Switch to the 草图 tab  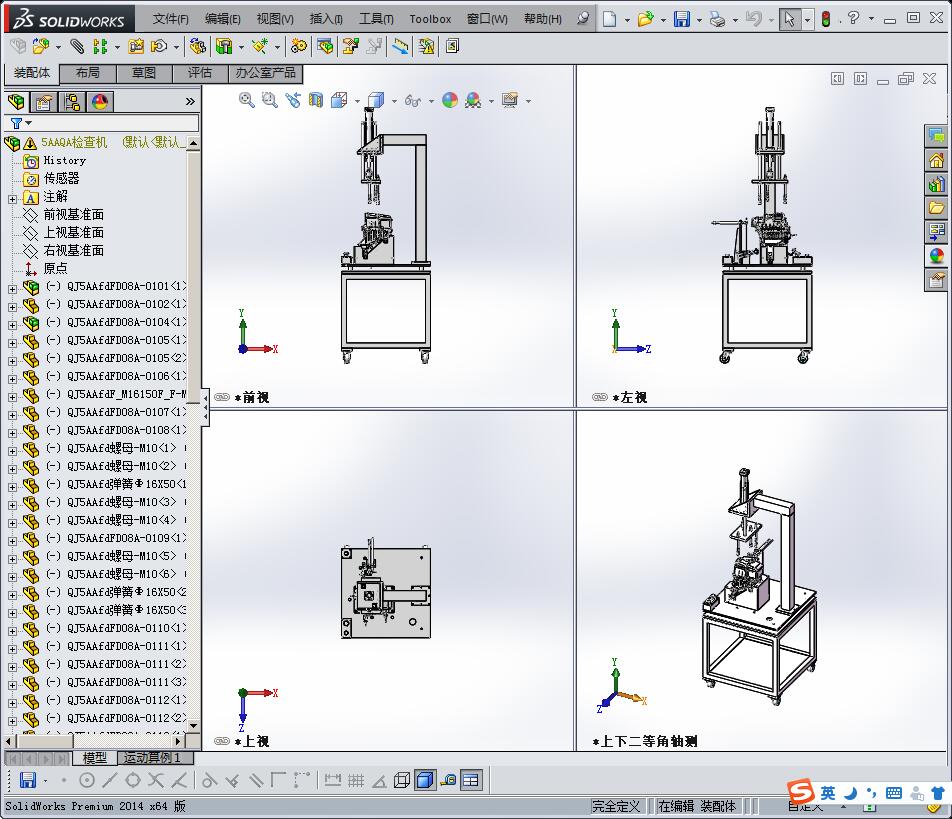(144, 73)
